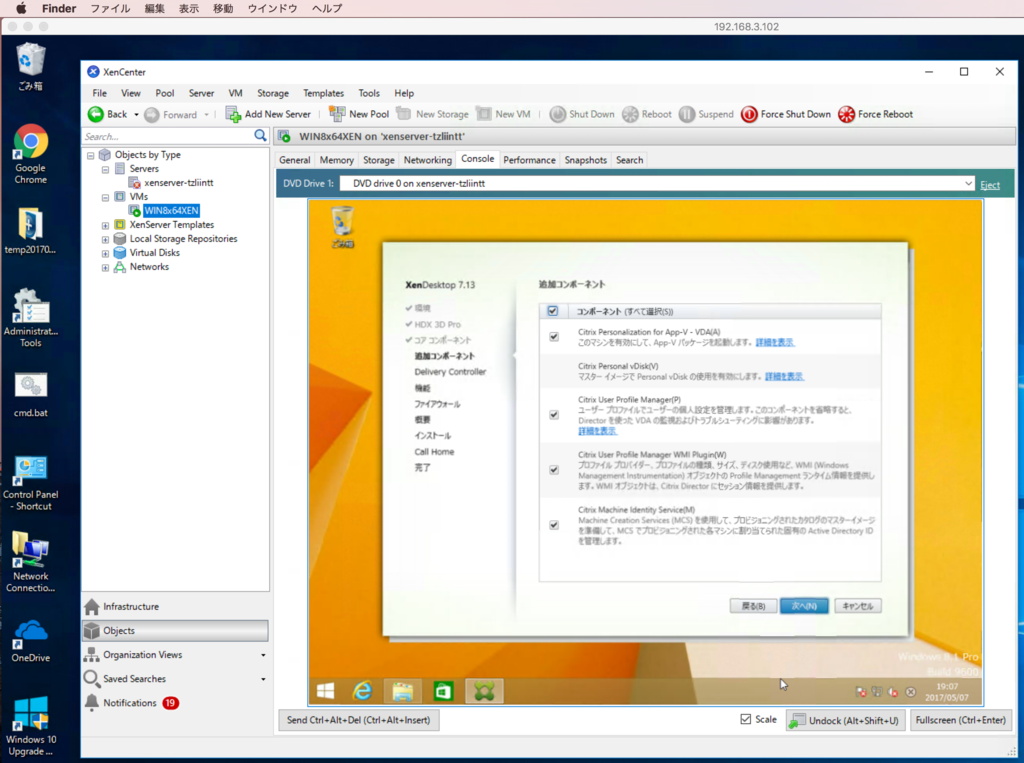Open Internet Explorer in VM taskbar

click(362, 691)
